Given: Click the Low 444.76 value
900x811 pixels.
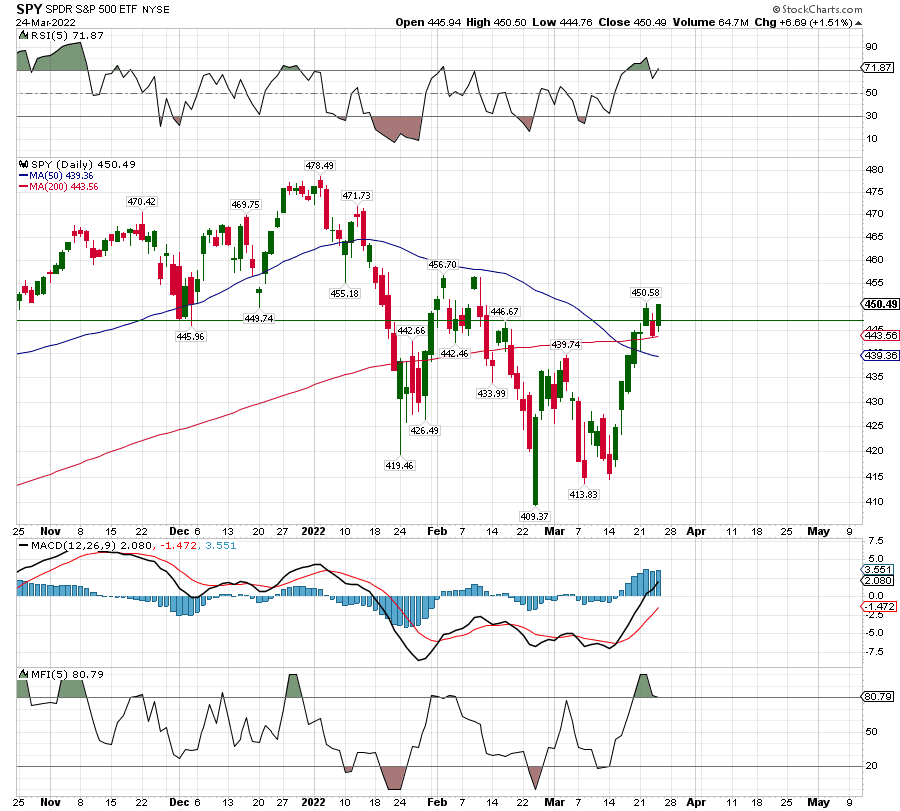Looking at the screenshot, I should point(562,22).
